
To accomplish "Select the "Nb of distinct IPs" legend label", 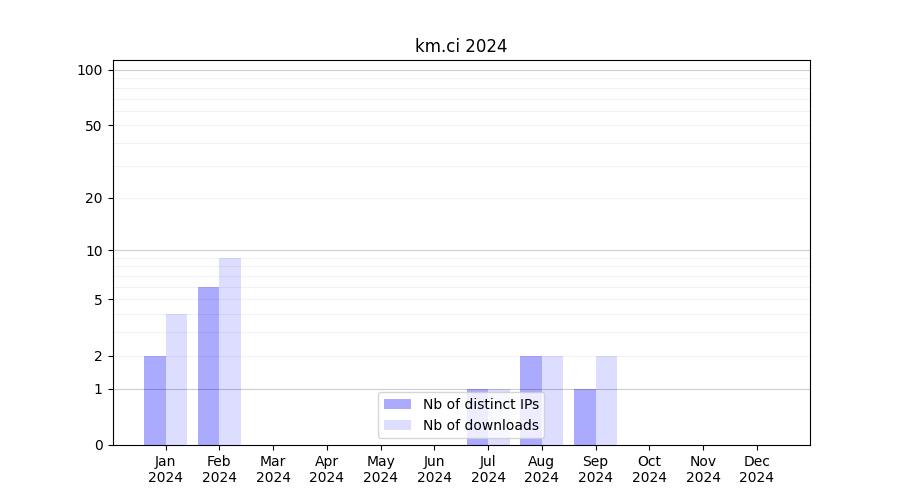I will (480, 404).
